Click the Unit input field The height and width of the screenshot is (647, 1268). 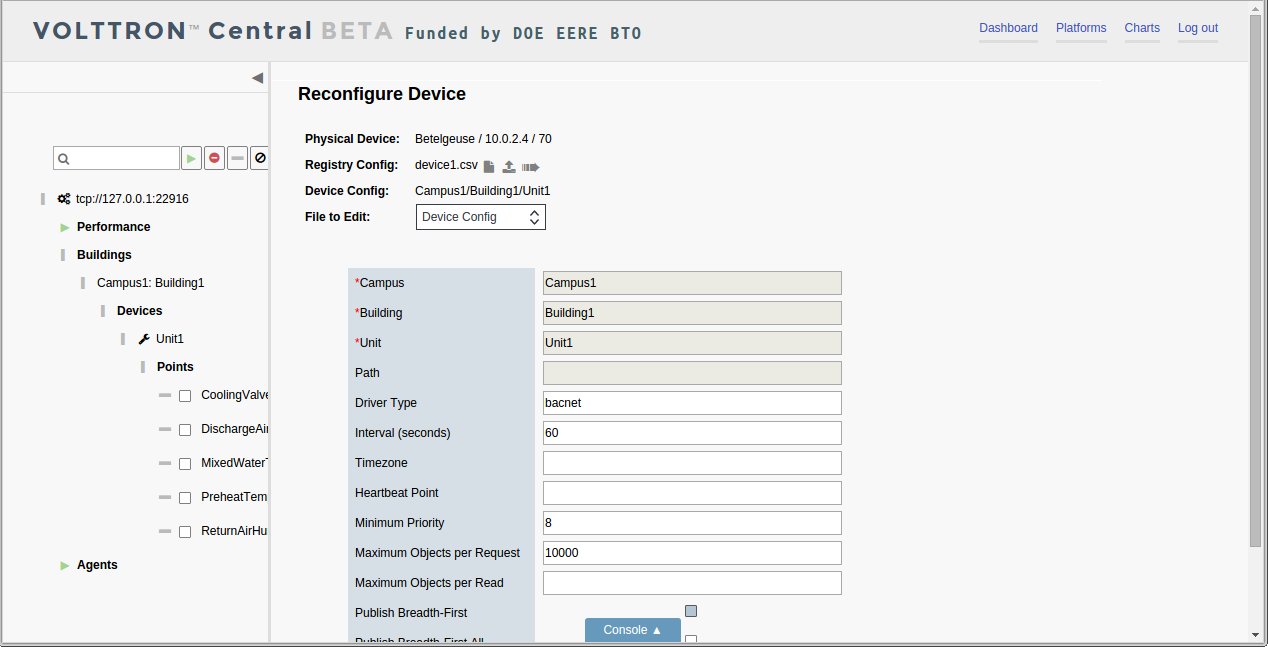[x=692, y=343]
